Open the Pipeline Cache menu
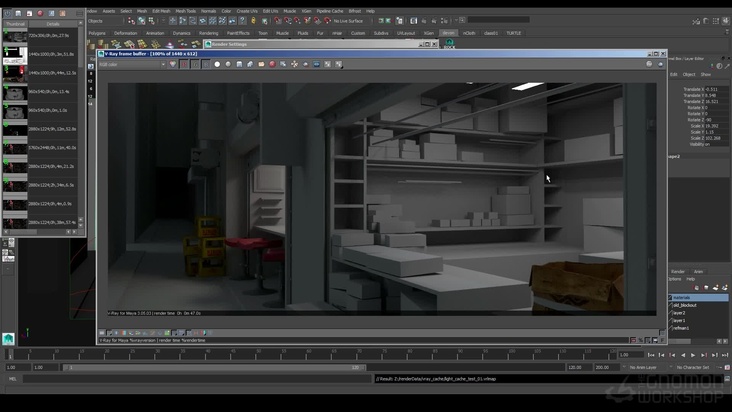732x412 pixels. tap(330, 11)
